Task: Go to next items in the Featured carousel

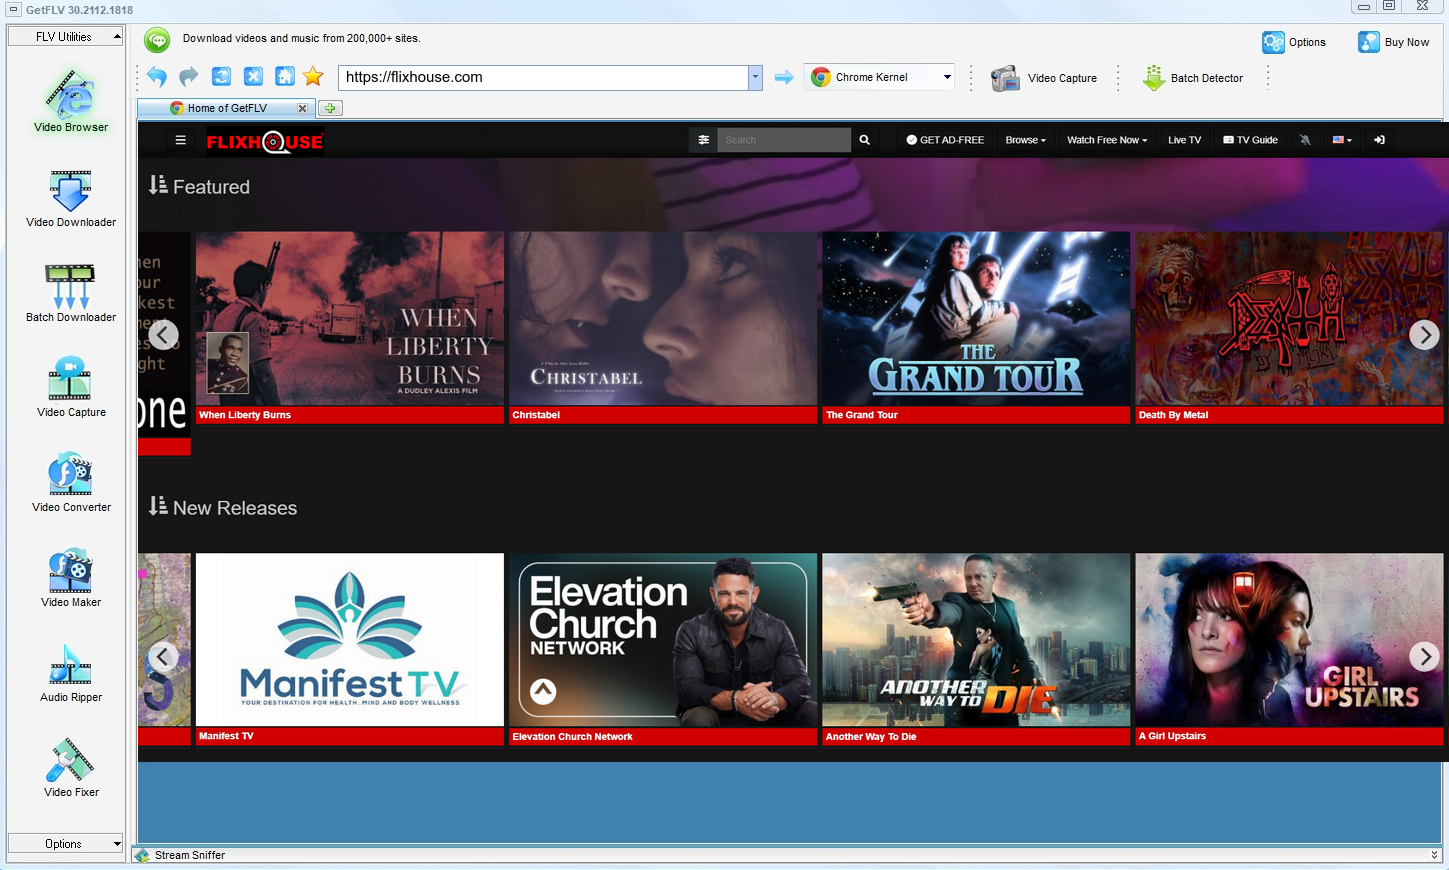Action: coord(1424,335)
